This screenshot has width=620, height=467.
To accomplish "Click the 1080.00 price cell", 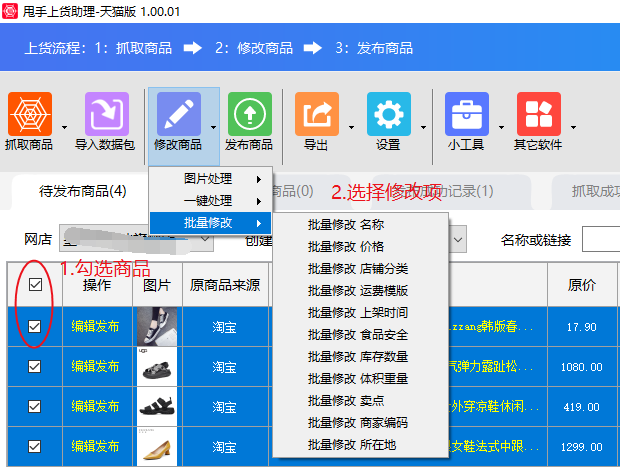I will [x=582, y=367].
